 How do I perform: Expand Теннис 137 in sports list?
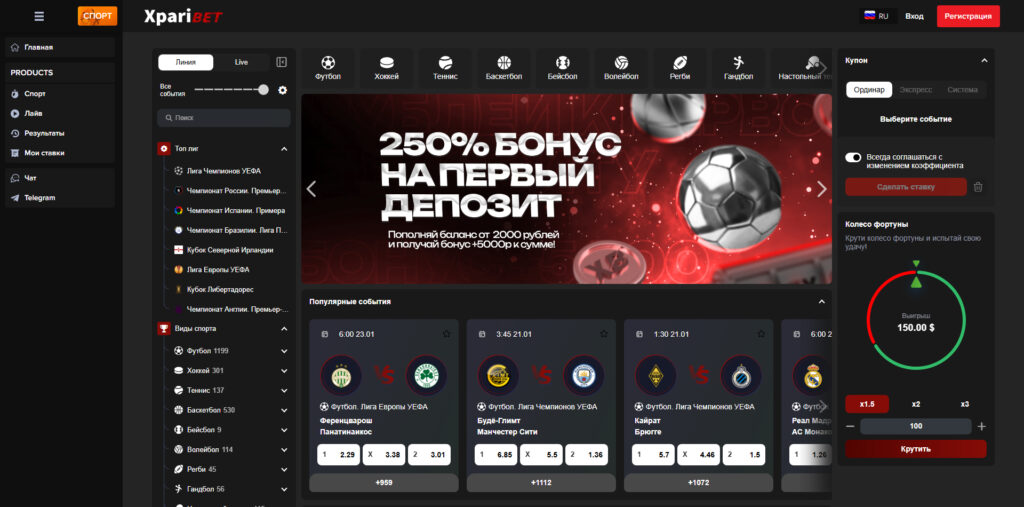284,391
